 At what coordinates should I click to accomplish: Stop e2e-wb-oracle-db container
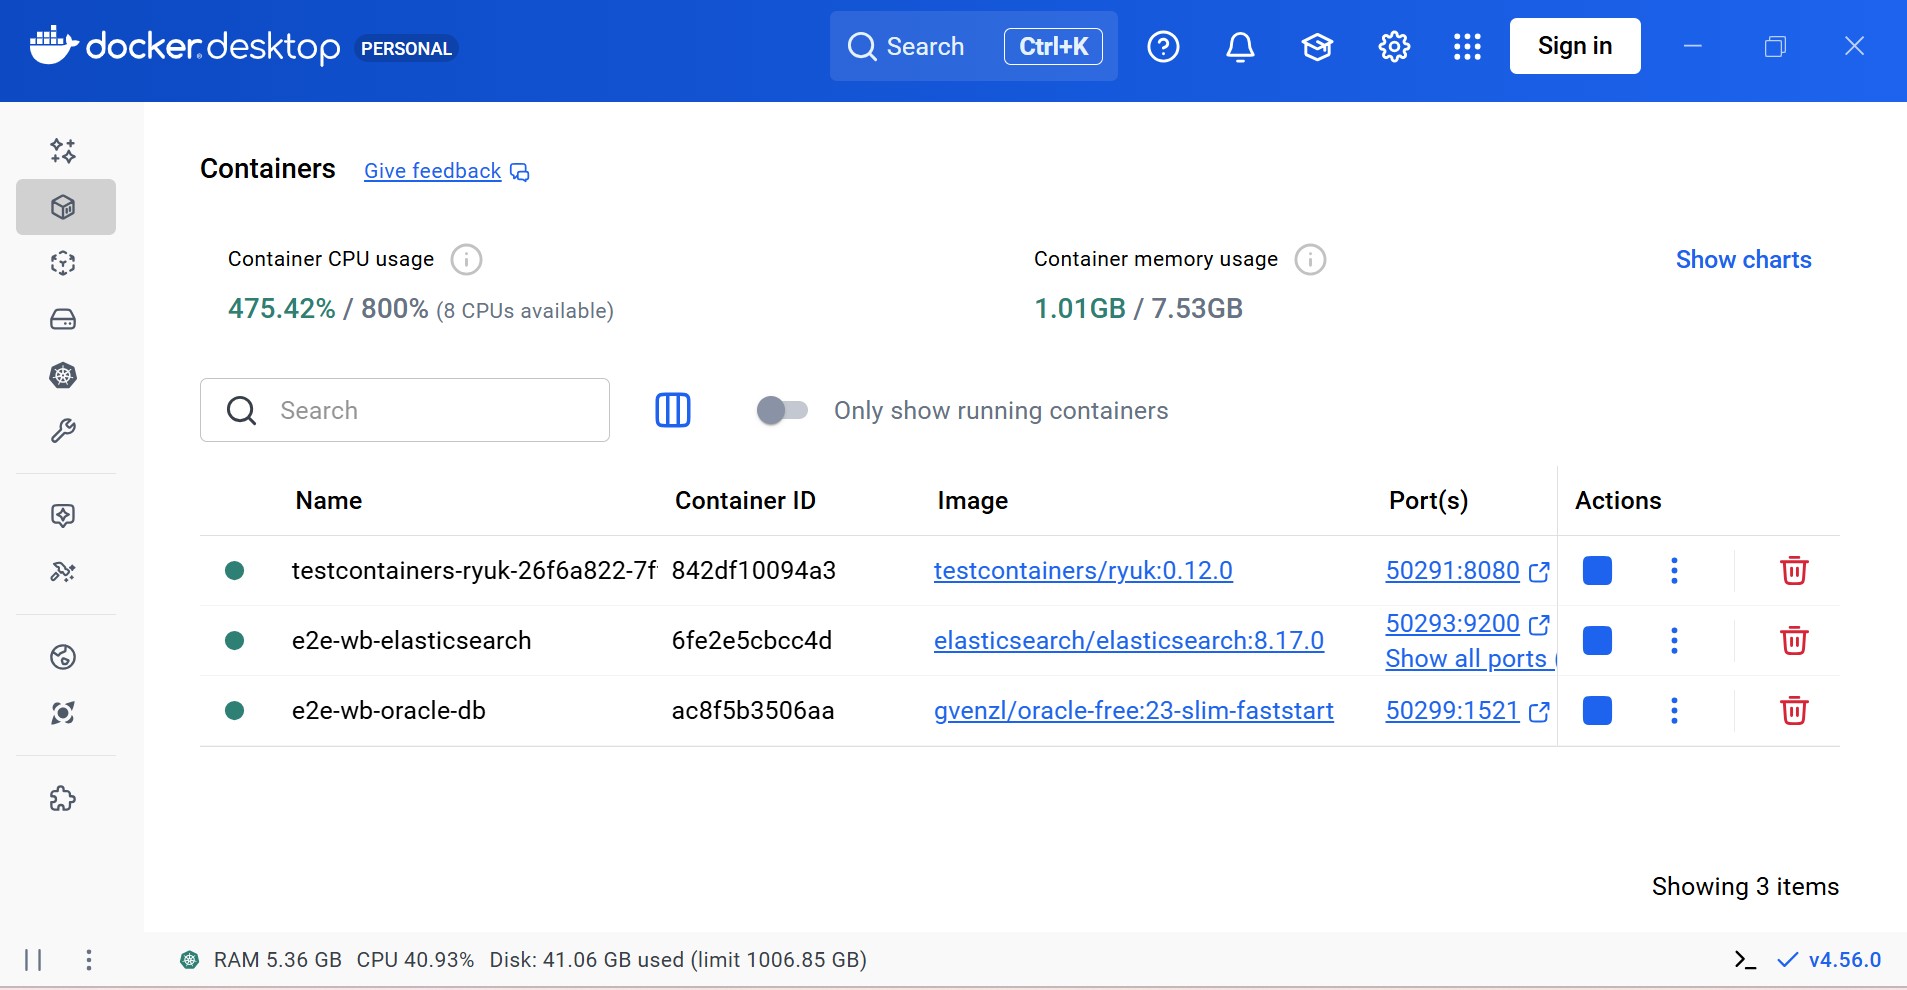click(1597, 711)
